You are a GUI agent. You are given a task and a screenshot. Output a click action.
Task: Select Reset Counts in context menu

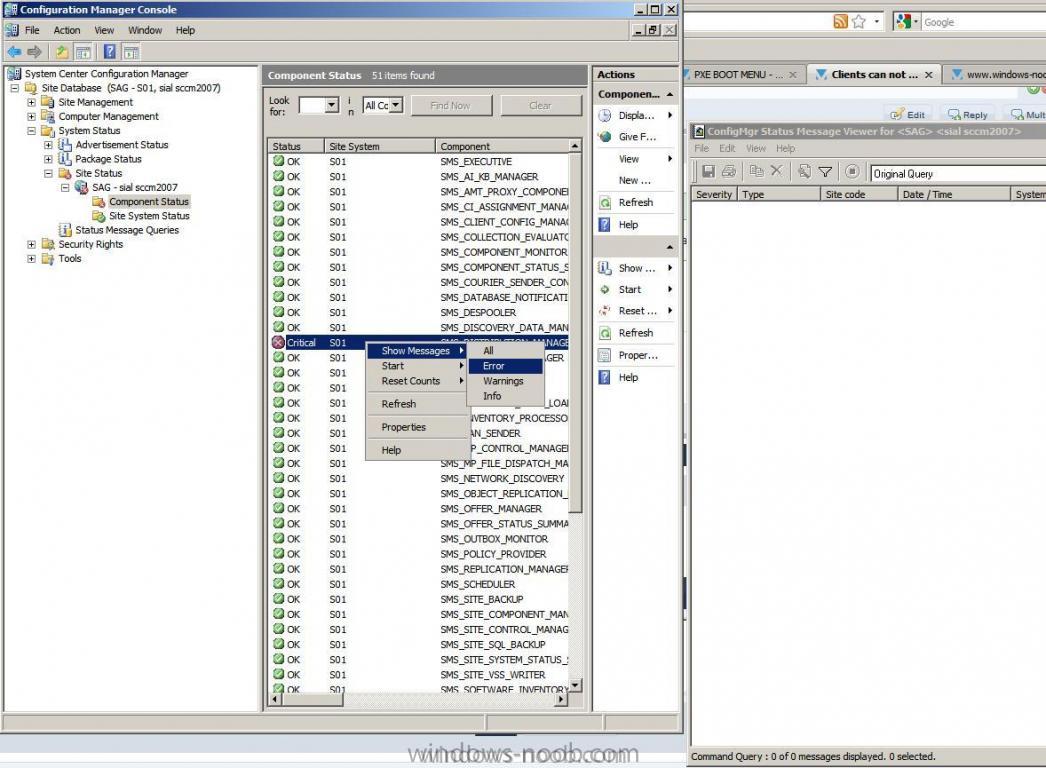tap(416, 381)
